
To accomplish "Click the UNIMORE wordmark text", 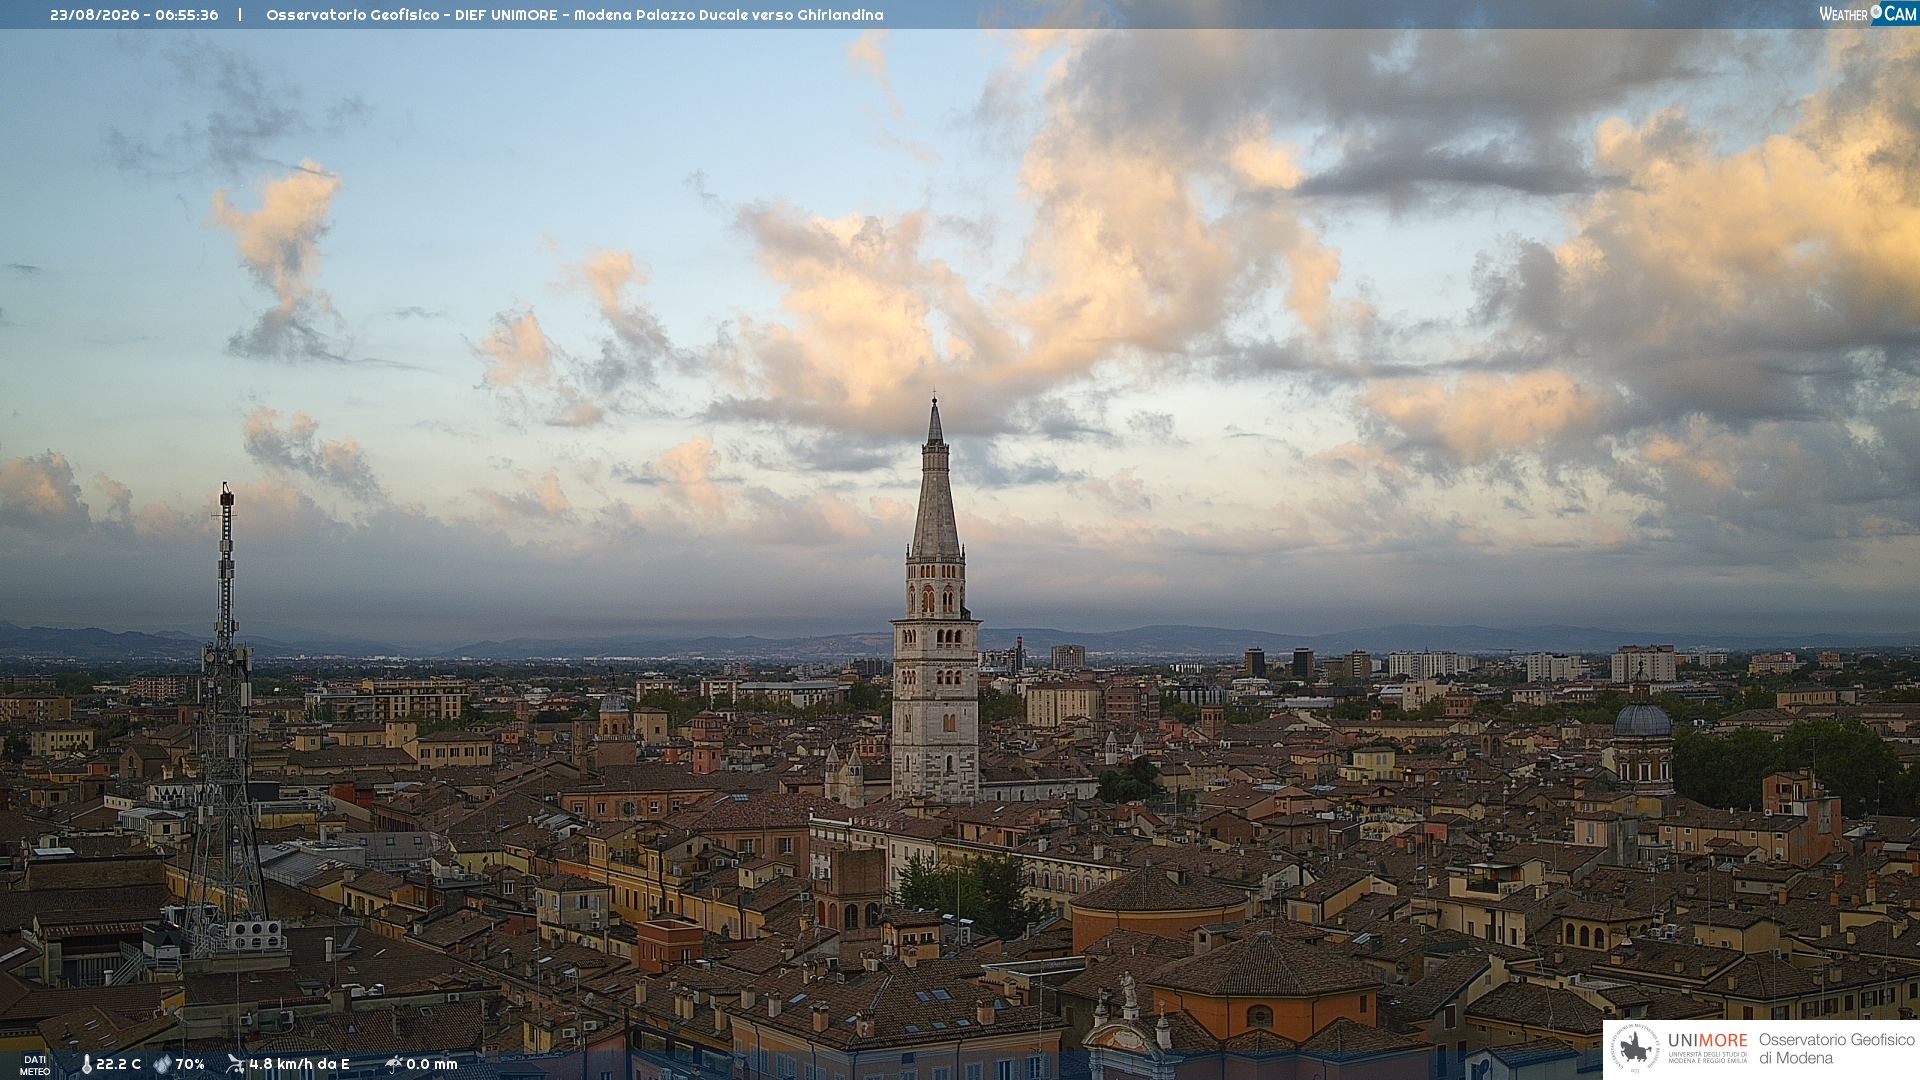I will click(1708, 1041).
